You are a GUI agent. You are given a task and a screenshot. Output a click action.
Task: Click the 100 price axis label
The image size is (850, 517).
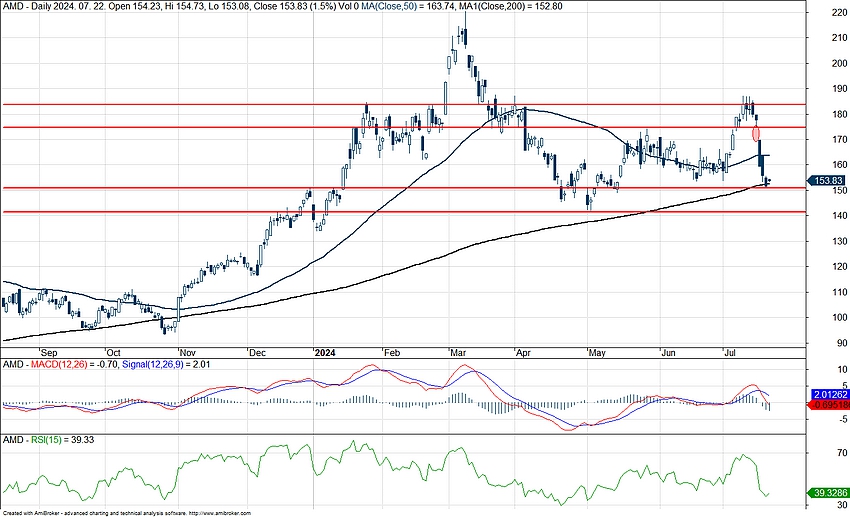(839, 318)
